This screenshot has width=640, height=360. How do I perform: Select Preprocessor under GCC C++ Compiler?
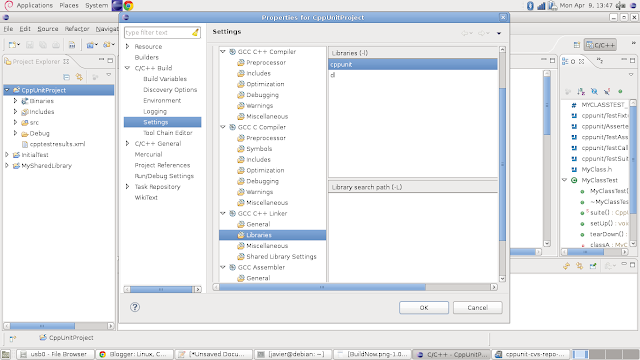(266, 62)
